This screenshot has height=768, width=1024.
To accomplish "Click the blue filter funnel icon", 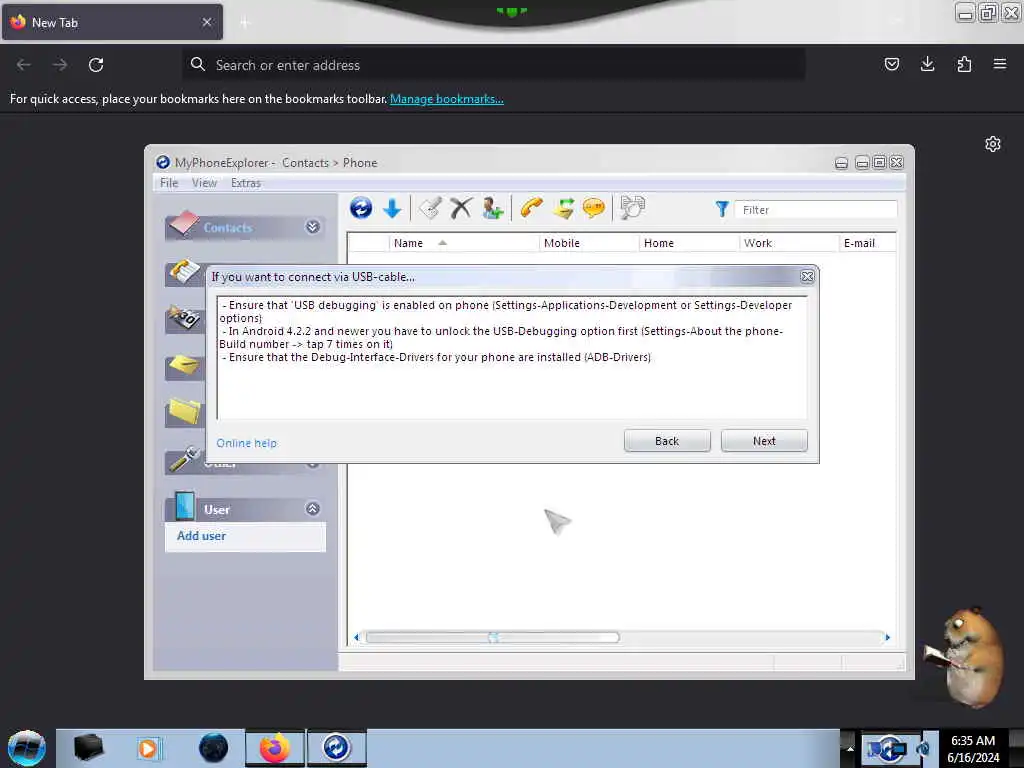I will (722, 209).
